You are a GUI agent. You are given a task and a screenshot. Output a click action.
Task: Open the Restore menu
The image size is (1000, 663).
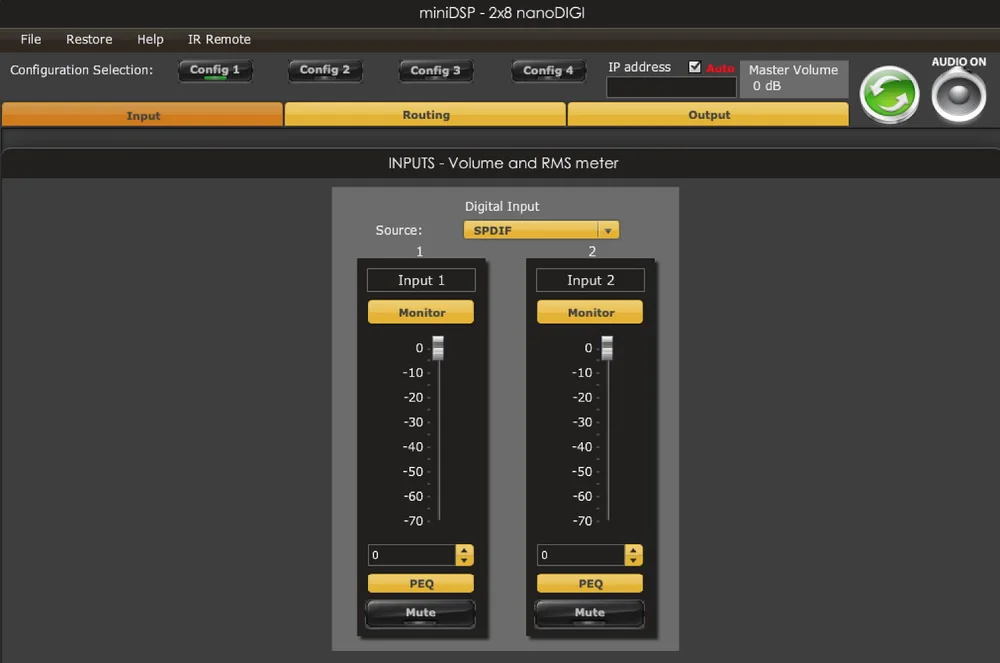pos(89,40)
